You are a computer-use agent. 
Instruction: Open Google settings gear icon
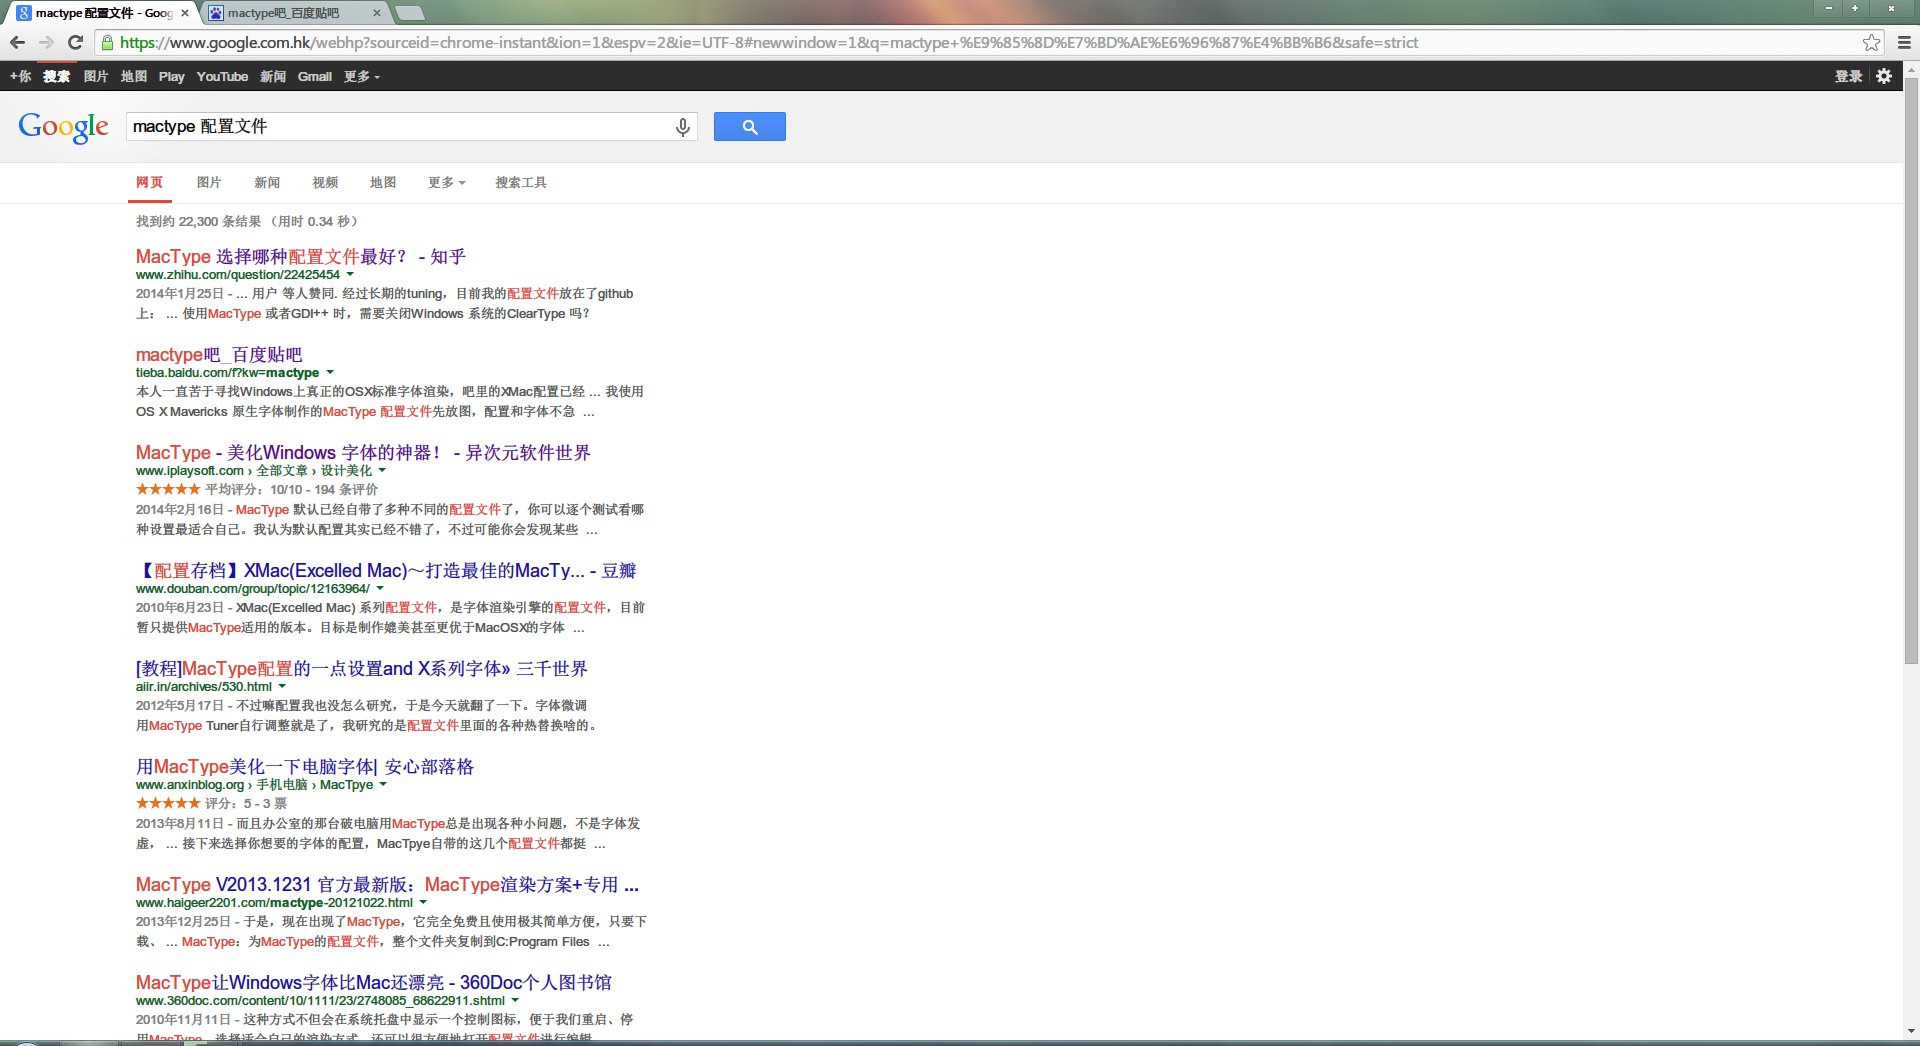(1884, 76)
